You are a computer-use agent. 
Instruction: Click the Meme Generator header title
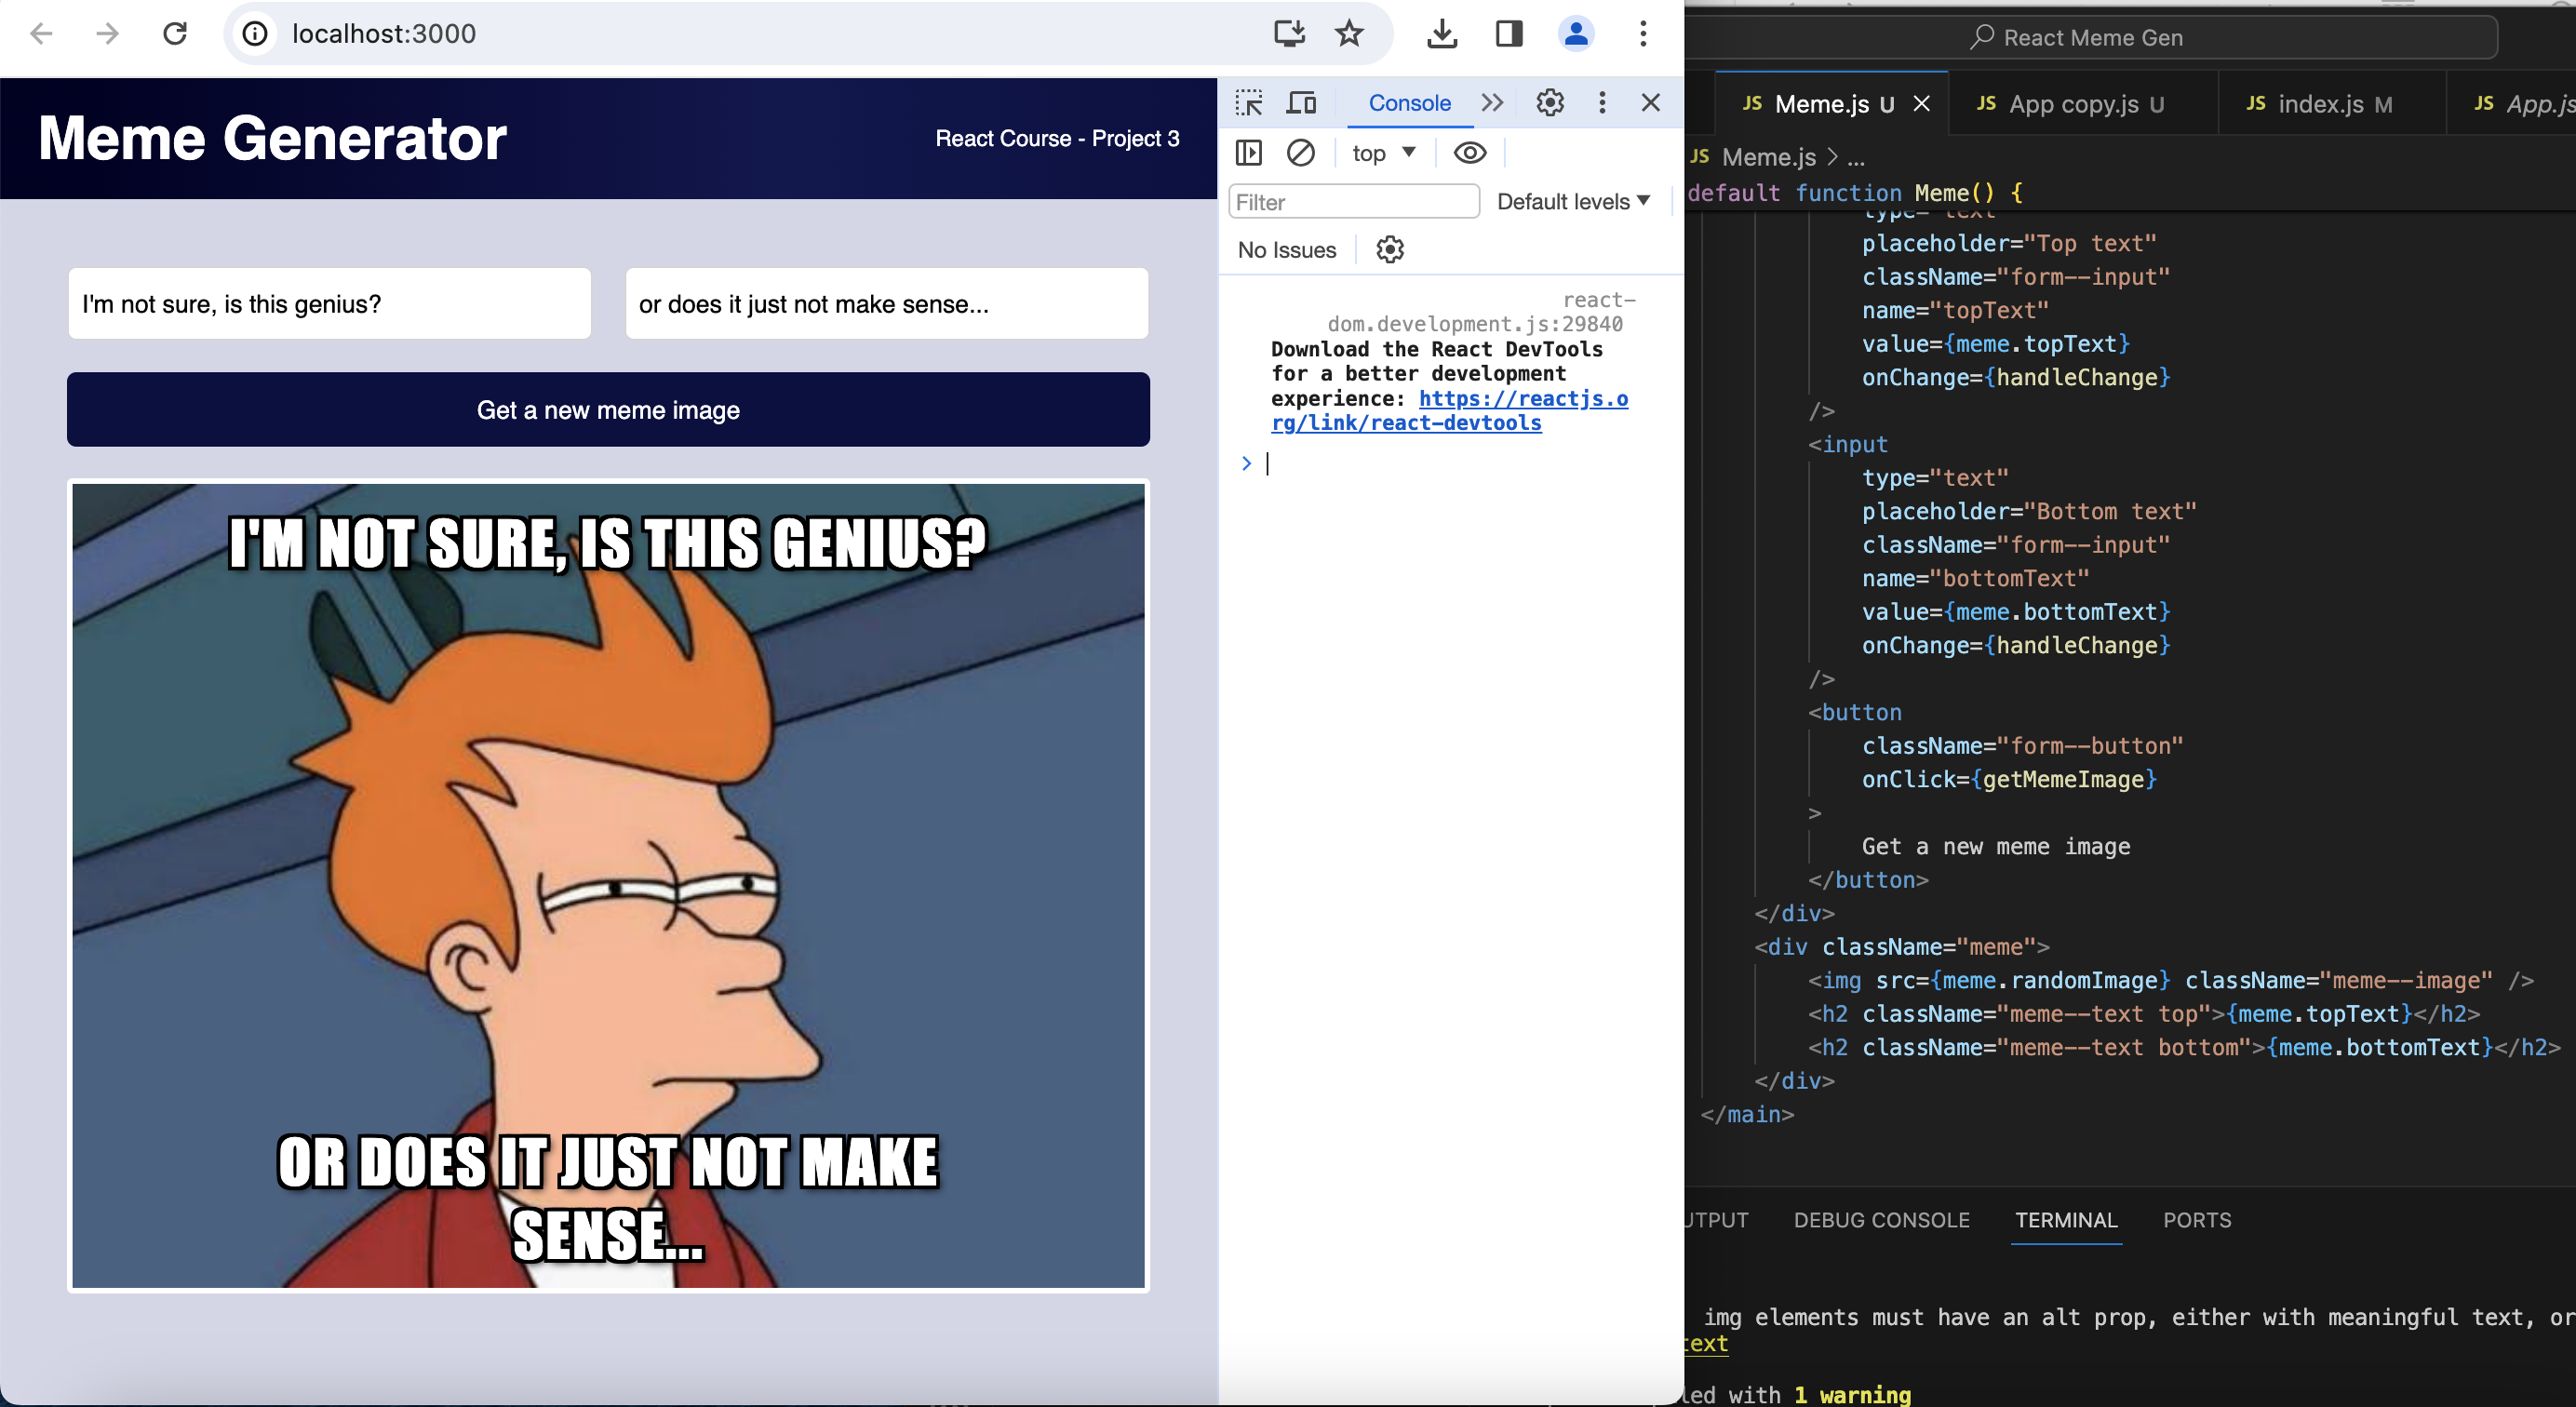click(272, 138)
